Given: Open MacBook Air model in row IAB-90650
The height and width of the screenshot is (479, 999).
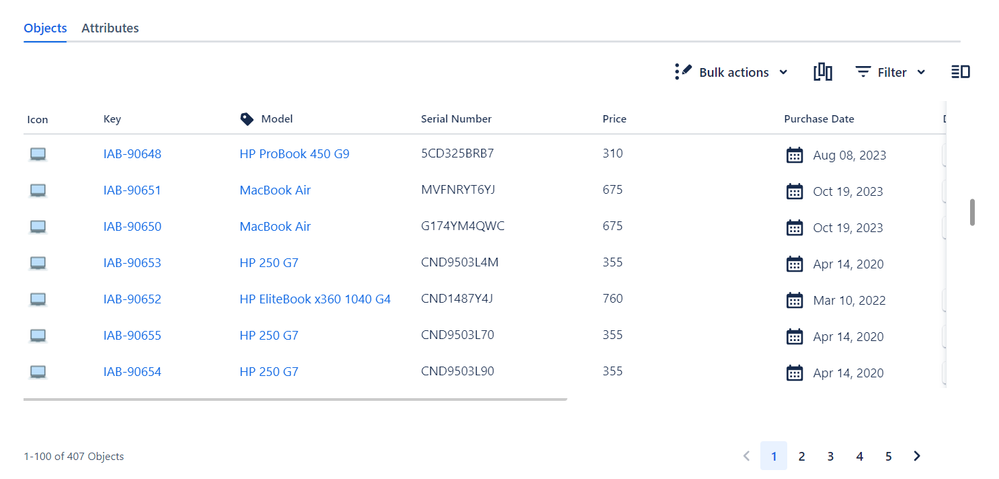Looking at the screenshot, I should coord(275,227).
